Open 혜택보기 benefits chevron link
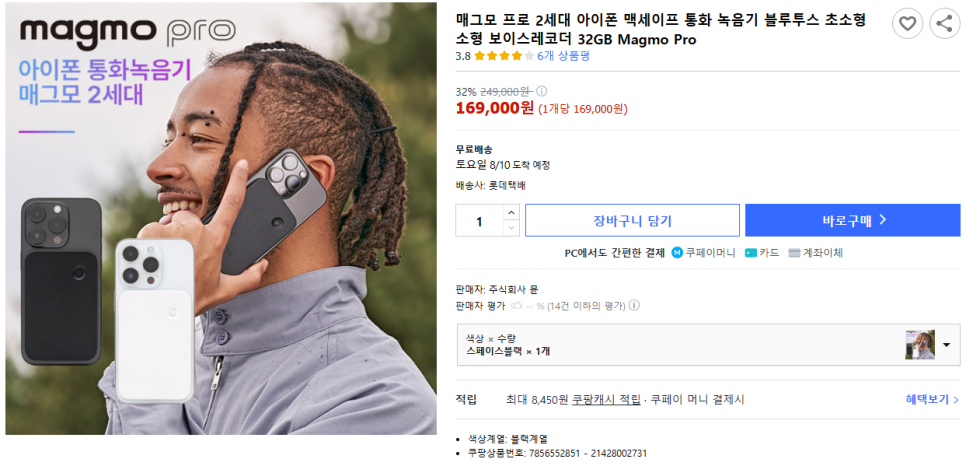966x473 pixels. (x=932, y=400)
